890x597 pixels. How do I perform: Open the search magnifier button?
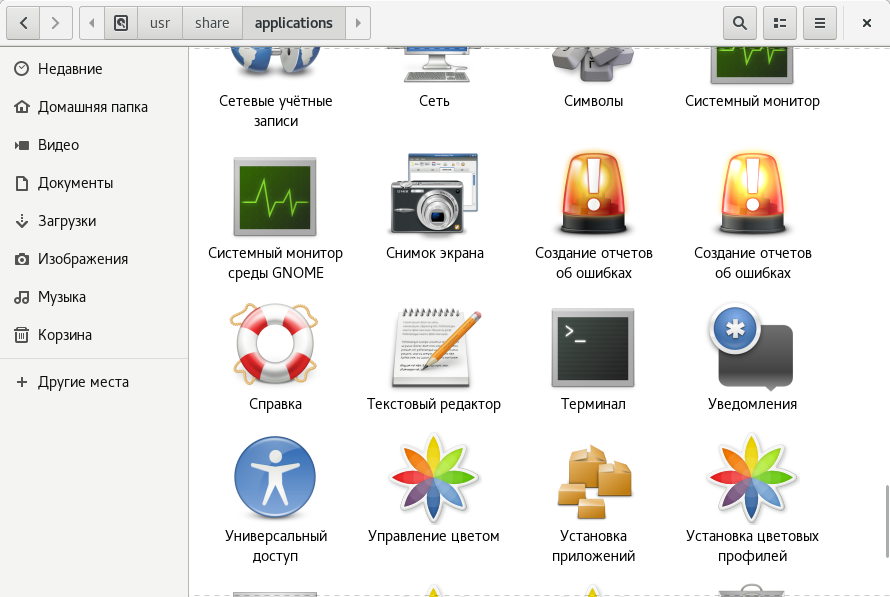tap(740, 23)
